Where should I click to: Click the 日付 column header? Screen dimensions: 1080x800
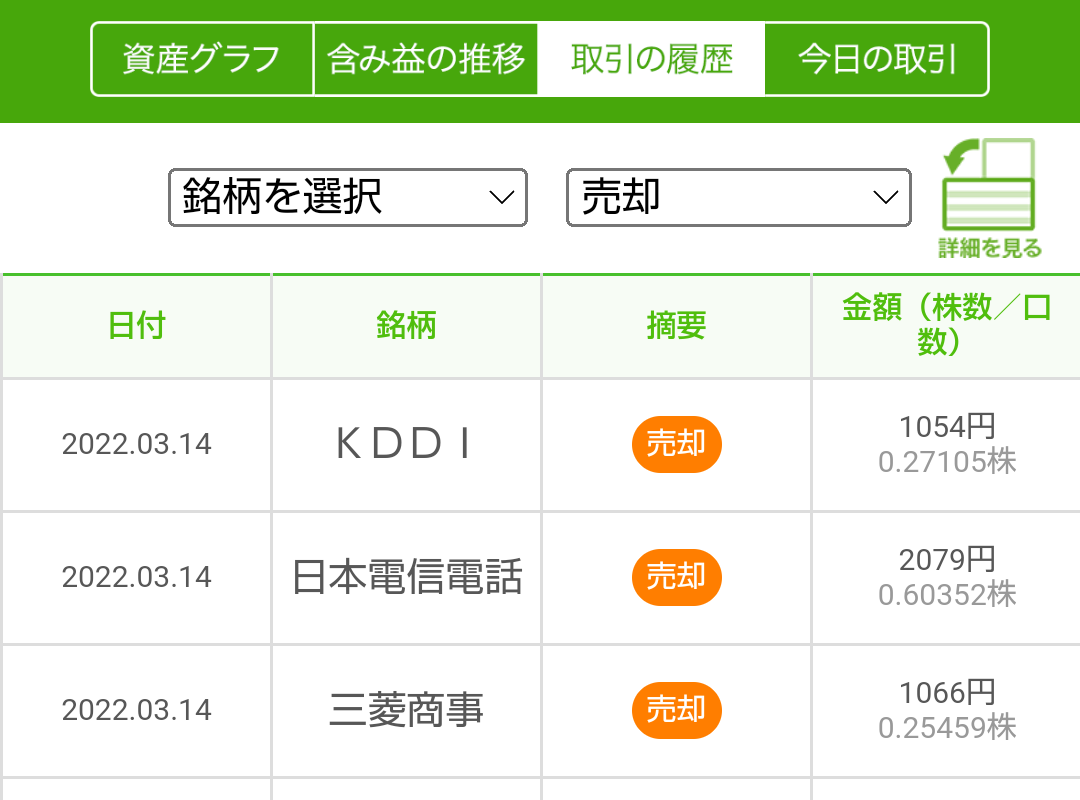(x=136, y=325)
